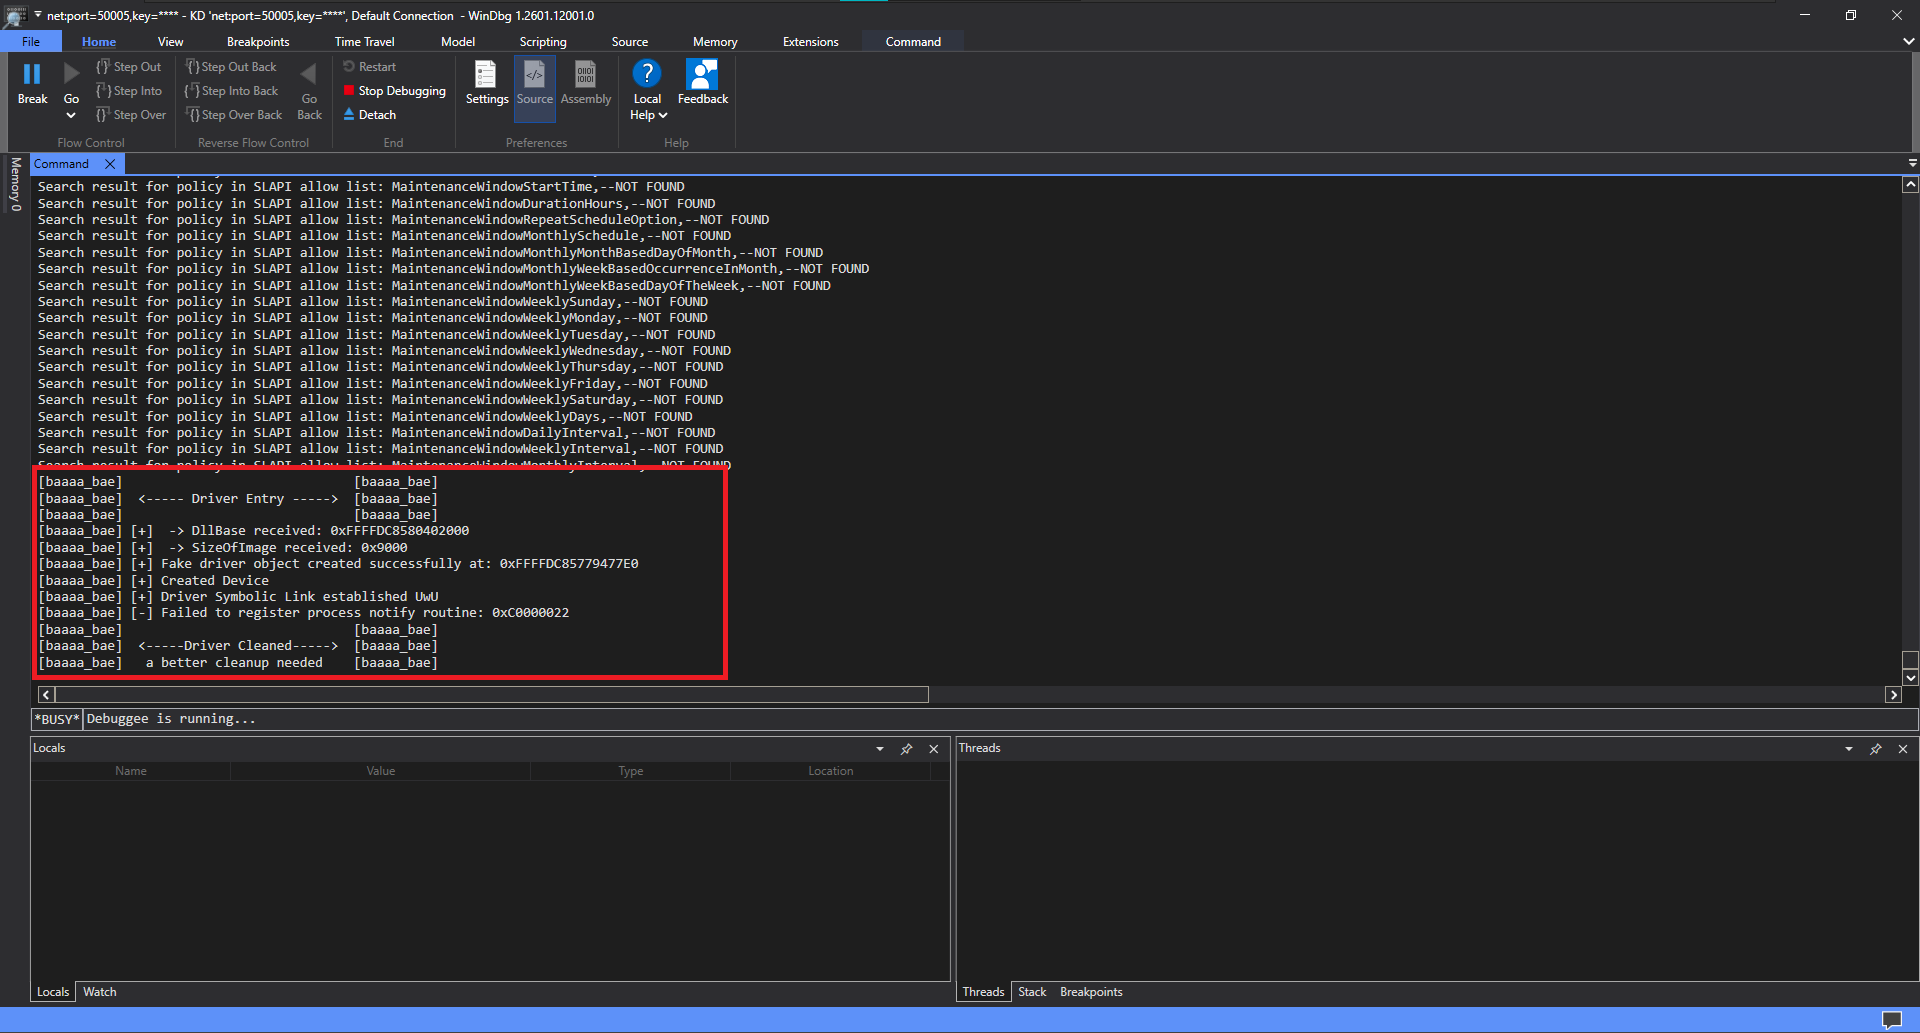Expand the Local Help dropdown
Screen dimensions: 1920x1033
pos(662,115)
